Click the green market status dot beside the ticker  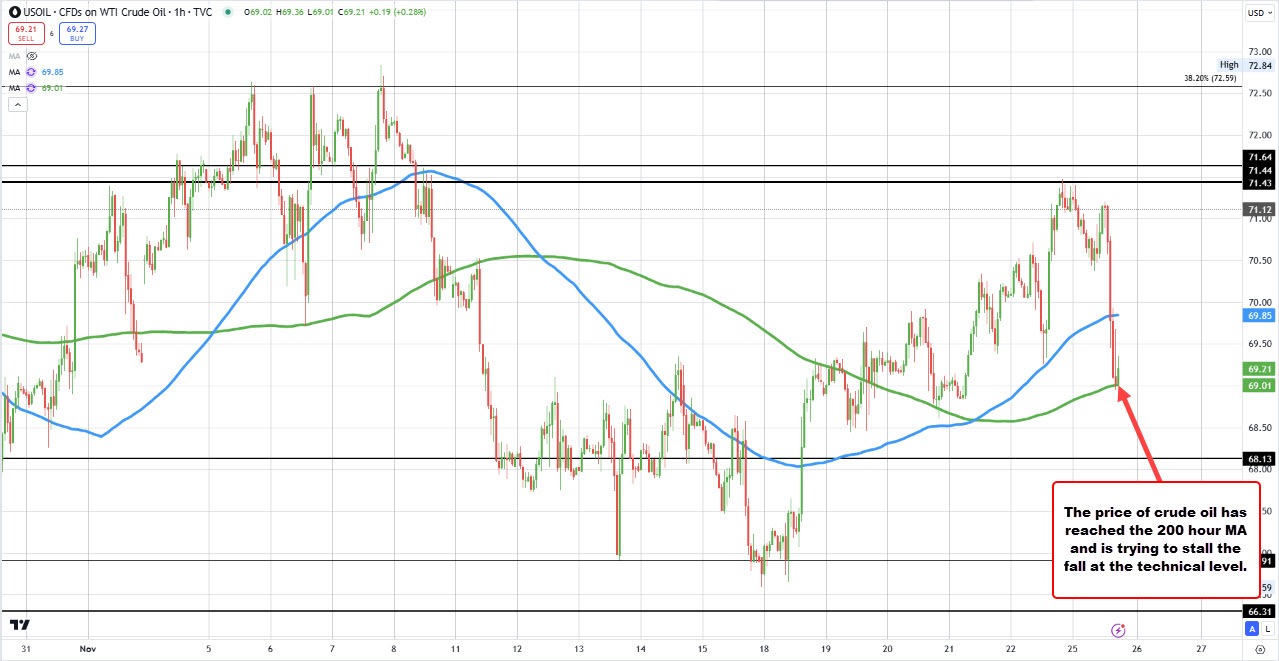(x=228, y=12)
